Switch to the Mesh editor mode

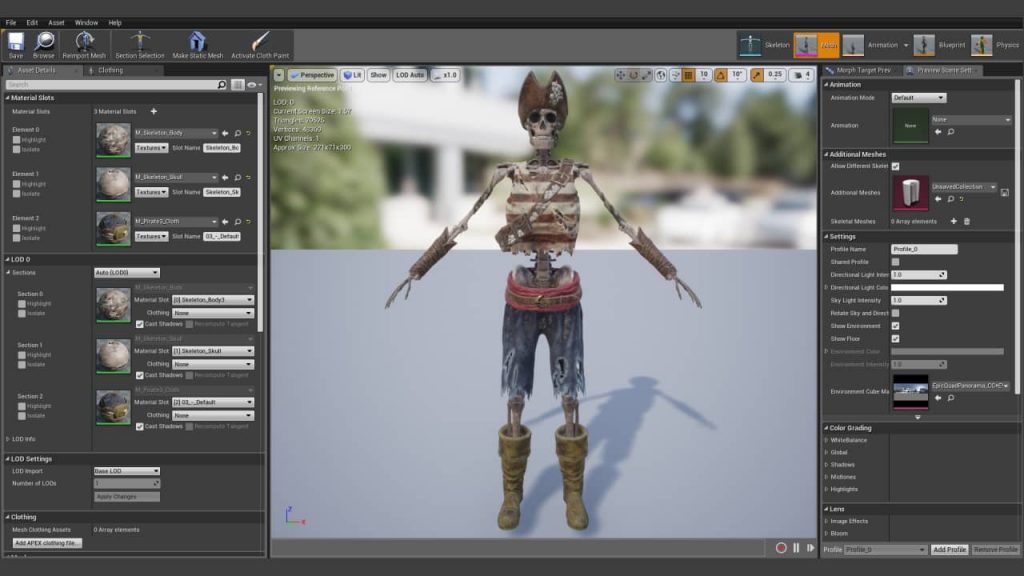click(x=816, y=45)
